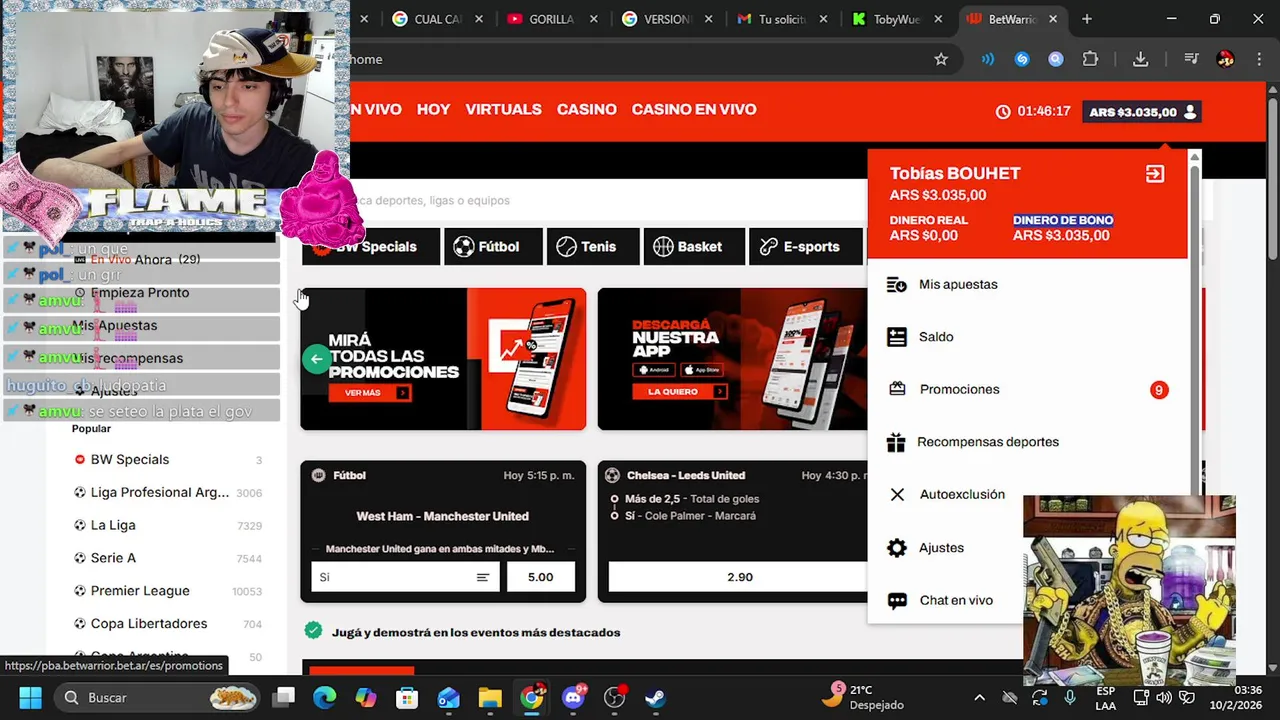Select the 2.90 odds on Chelsea - Leeds United

click(x=739, y=577)
